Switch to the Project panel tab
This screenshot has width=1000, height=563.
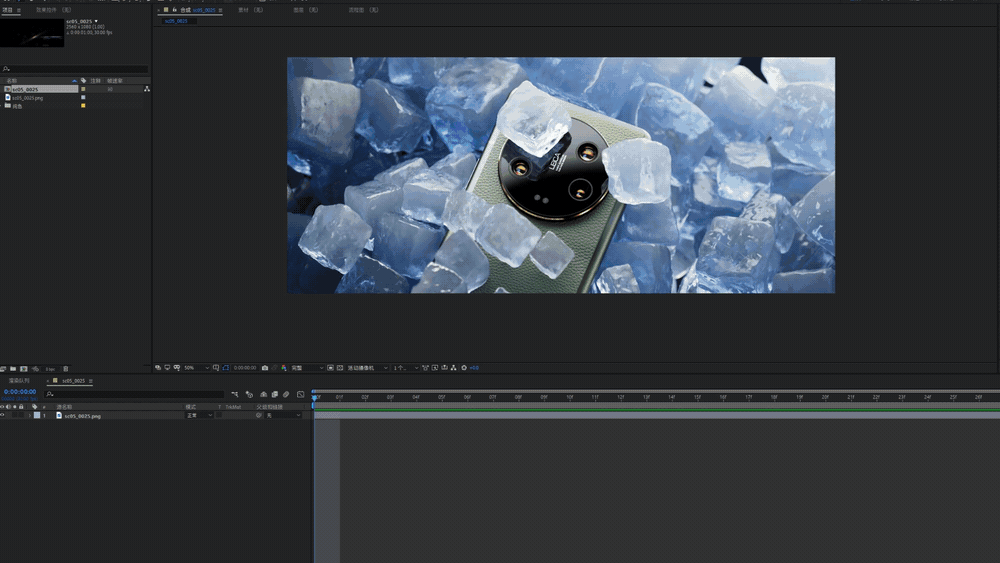(x=7, y=10)
